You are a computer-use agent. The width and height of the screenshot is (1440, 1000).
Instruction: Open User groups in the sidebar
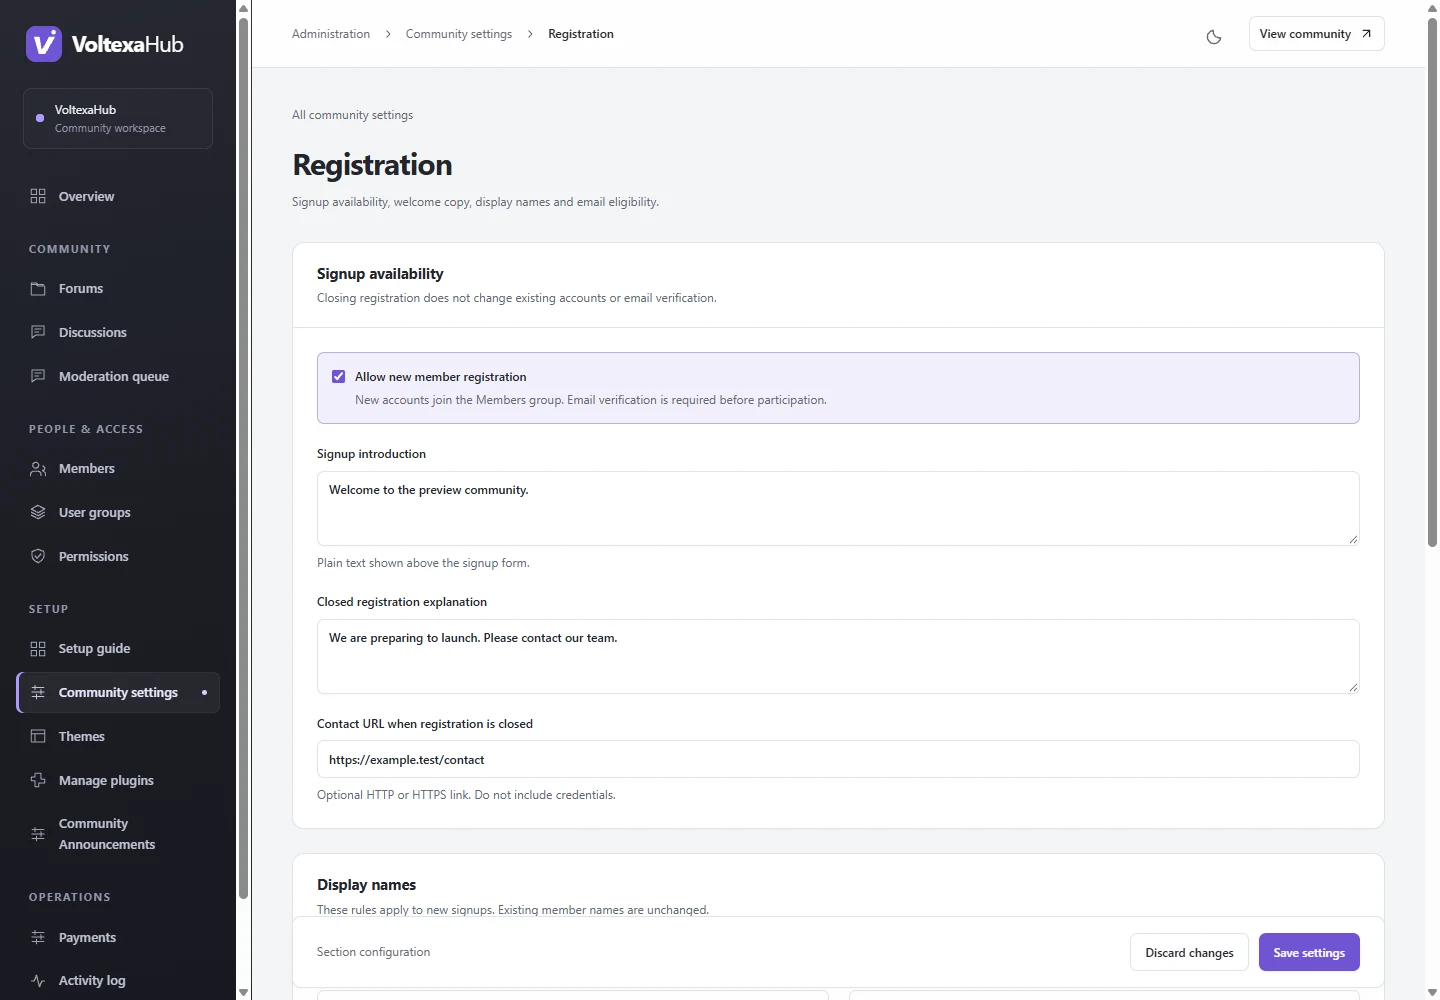[x=118, y=512]
